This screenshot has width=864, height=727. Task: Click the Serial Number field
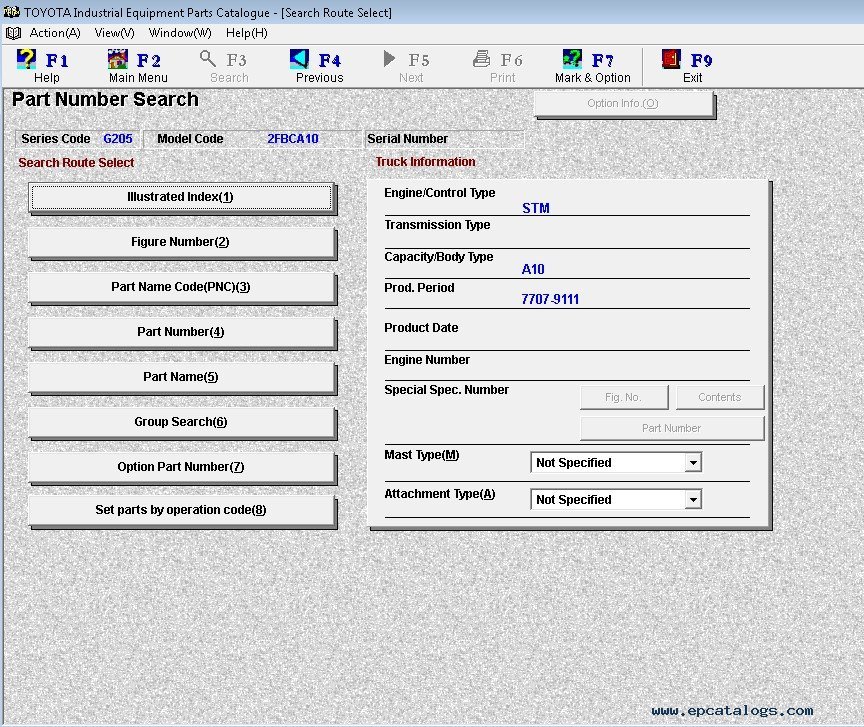pos(444,139)
